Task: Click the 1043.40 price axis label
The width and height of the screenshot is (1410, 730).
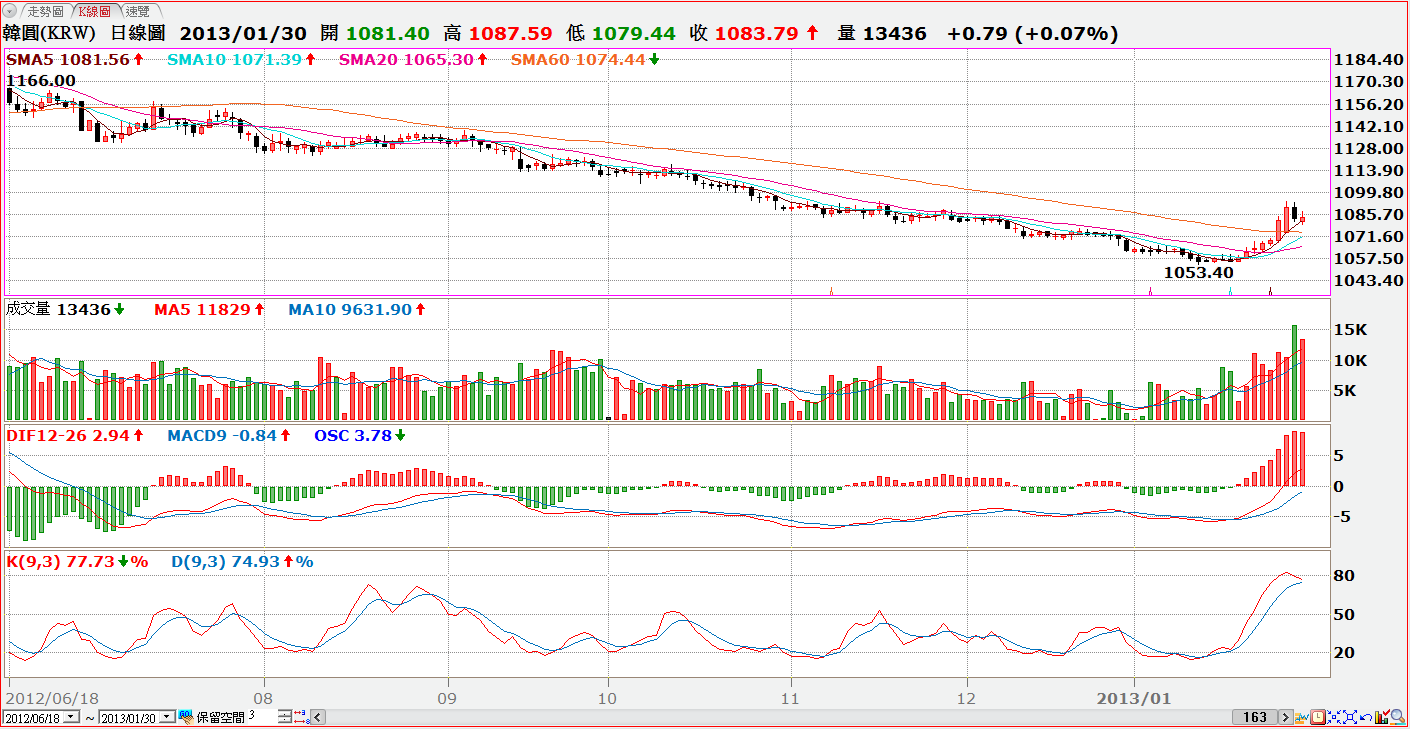Action: (x=1368, y=280)
